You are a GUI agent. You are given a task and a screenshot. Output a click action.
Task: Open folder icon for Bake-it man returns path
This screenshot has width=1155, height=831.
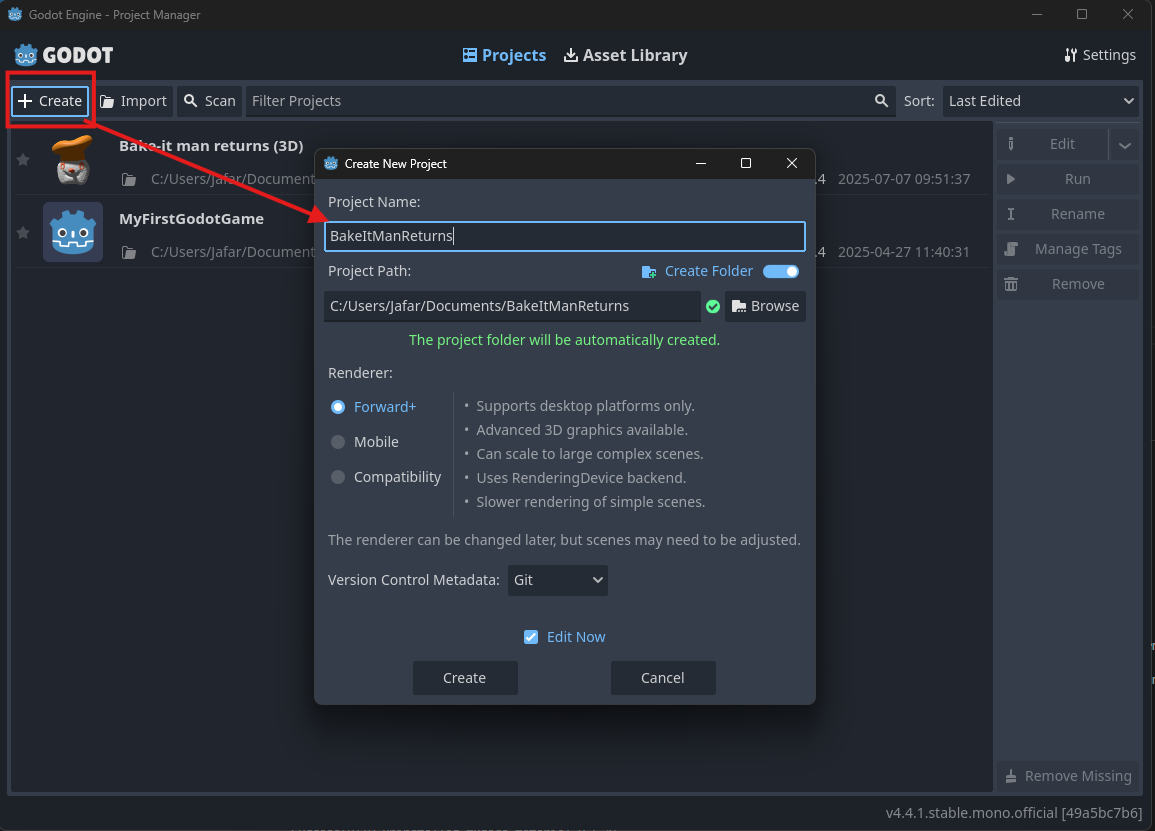(x=129, y=179)
